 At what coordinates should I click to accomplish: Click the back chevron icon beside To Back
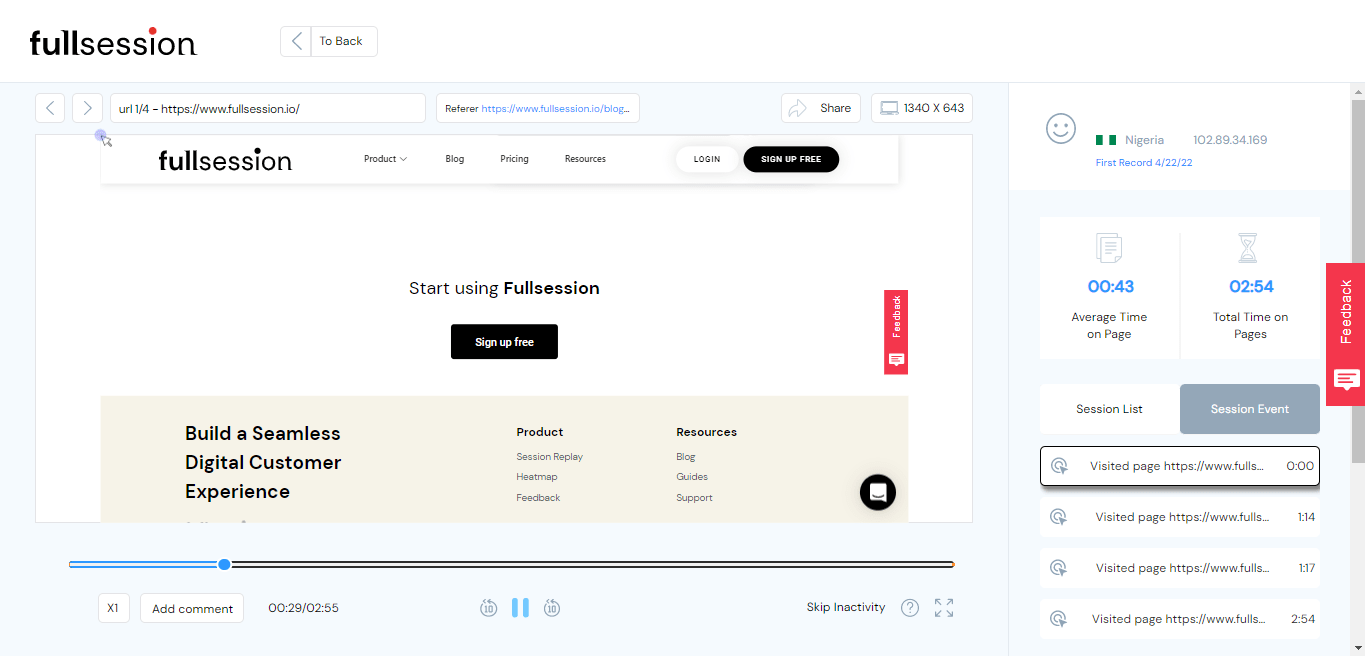[296, 41]
